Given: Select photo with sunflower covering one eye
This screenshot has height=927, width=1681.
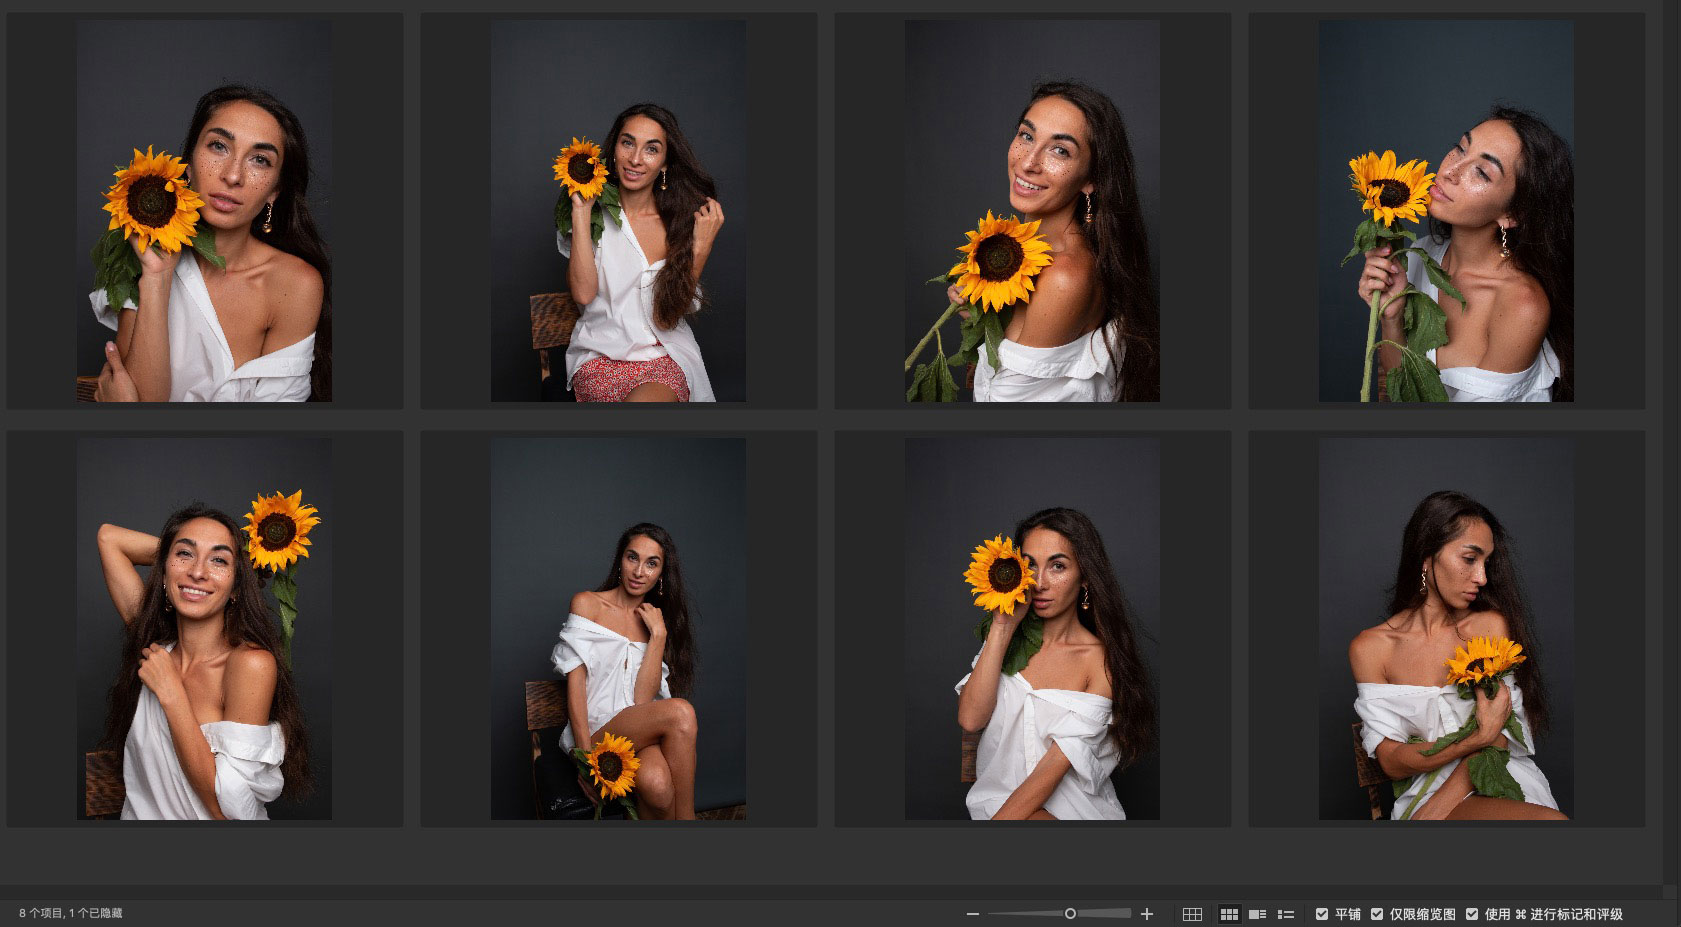Looking at the screenshot, I should point(1032,629).
